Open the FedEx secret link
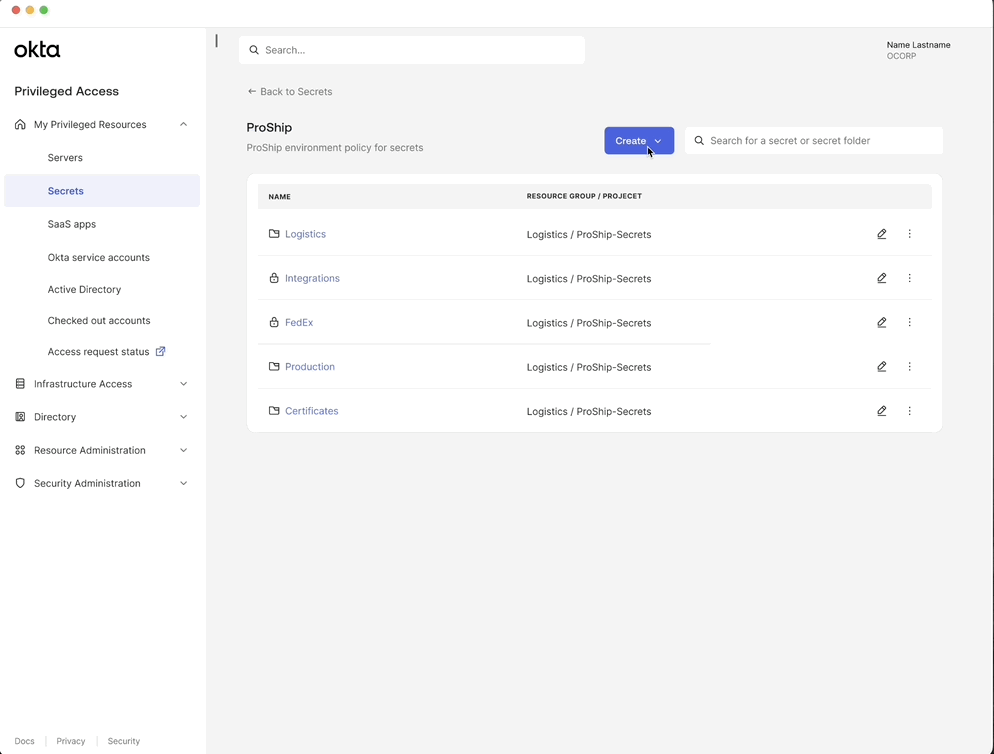 tap(299, 323)
